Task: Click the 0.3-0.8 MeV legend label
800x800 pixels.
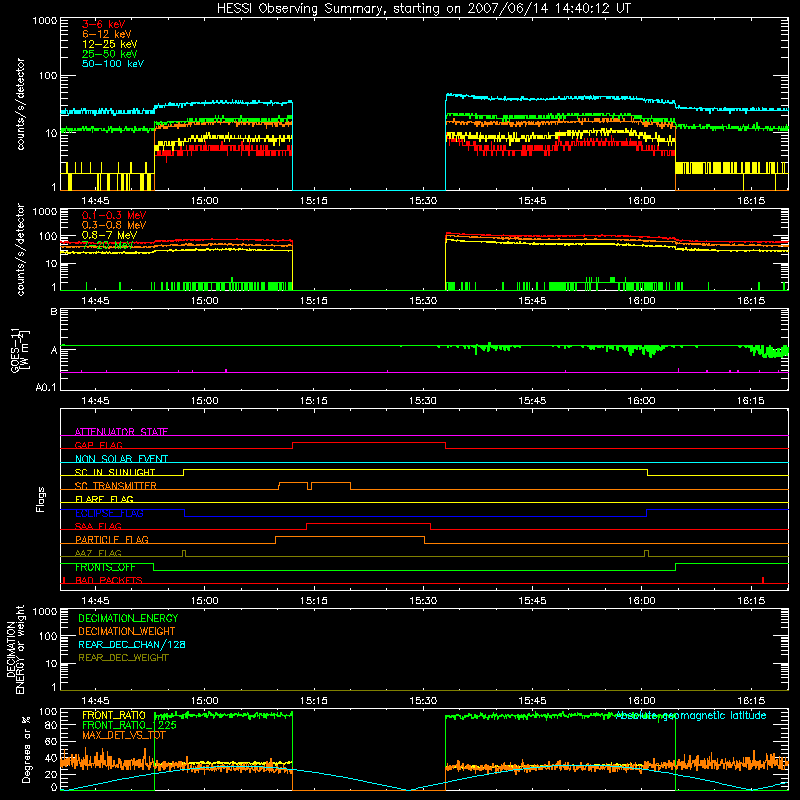Action: [x=114, y=225]
